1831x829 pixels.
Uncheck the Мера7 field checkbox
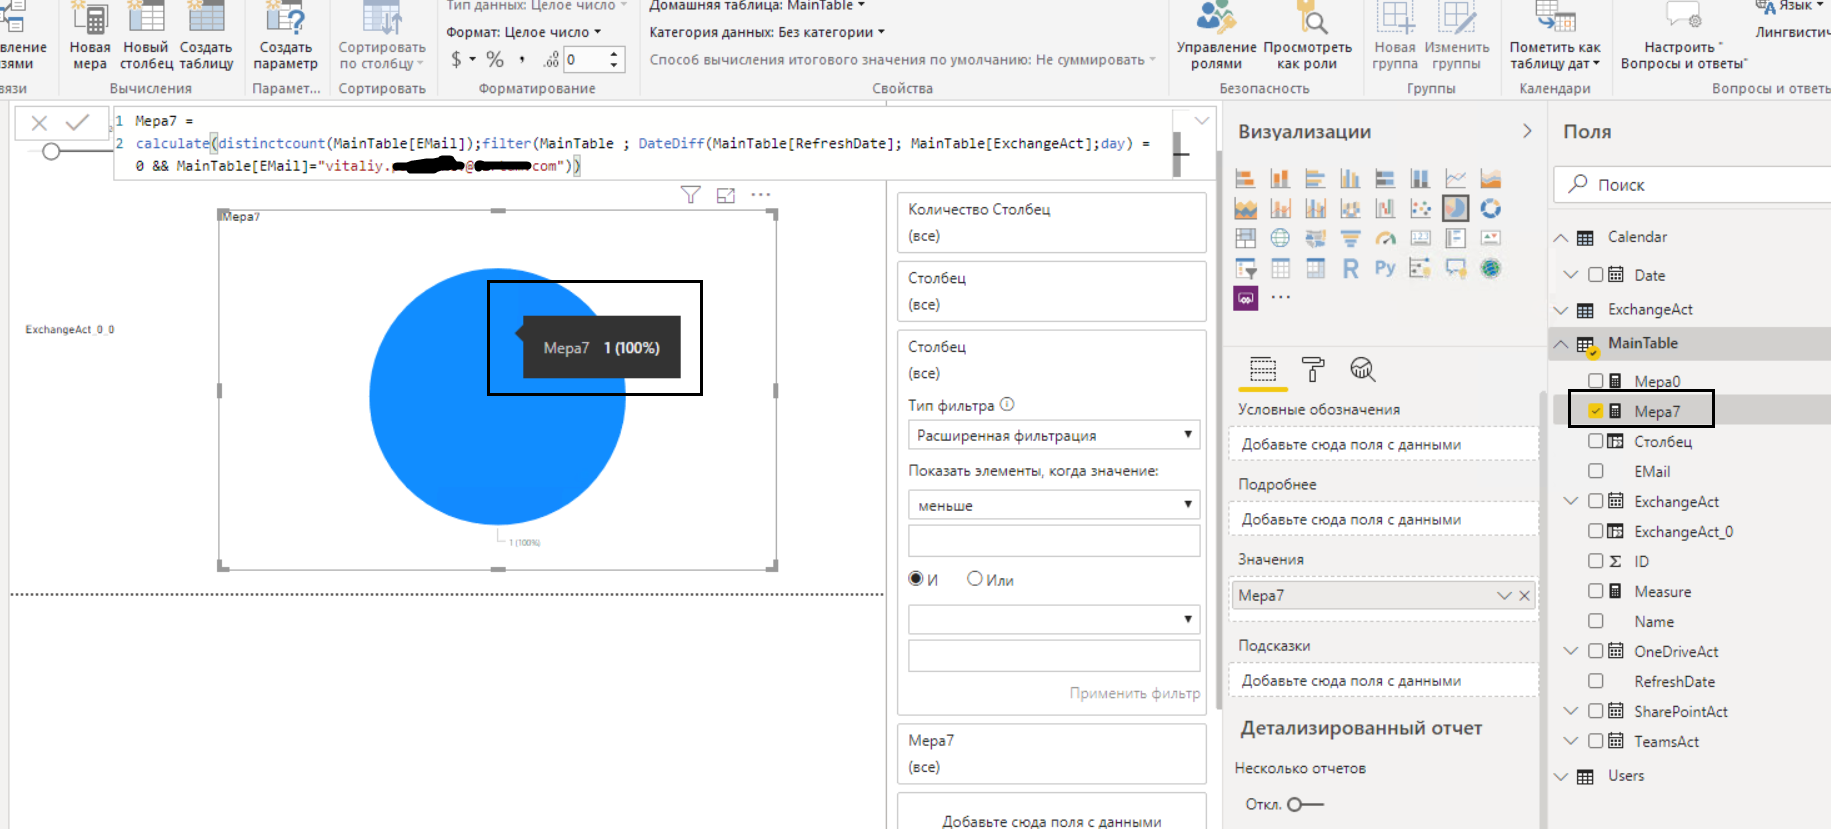[x=1596, y=411]
